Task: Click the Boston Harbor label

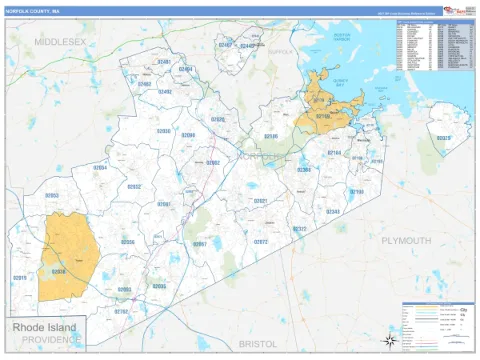Action: pos(342,37)
